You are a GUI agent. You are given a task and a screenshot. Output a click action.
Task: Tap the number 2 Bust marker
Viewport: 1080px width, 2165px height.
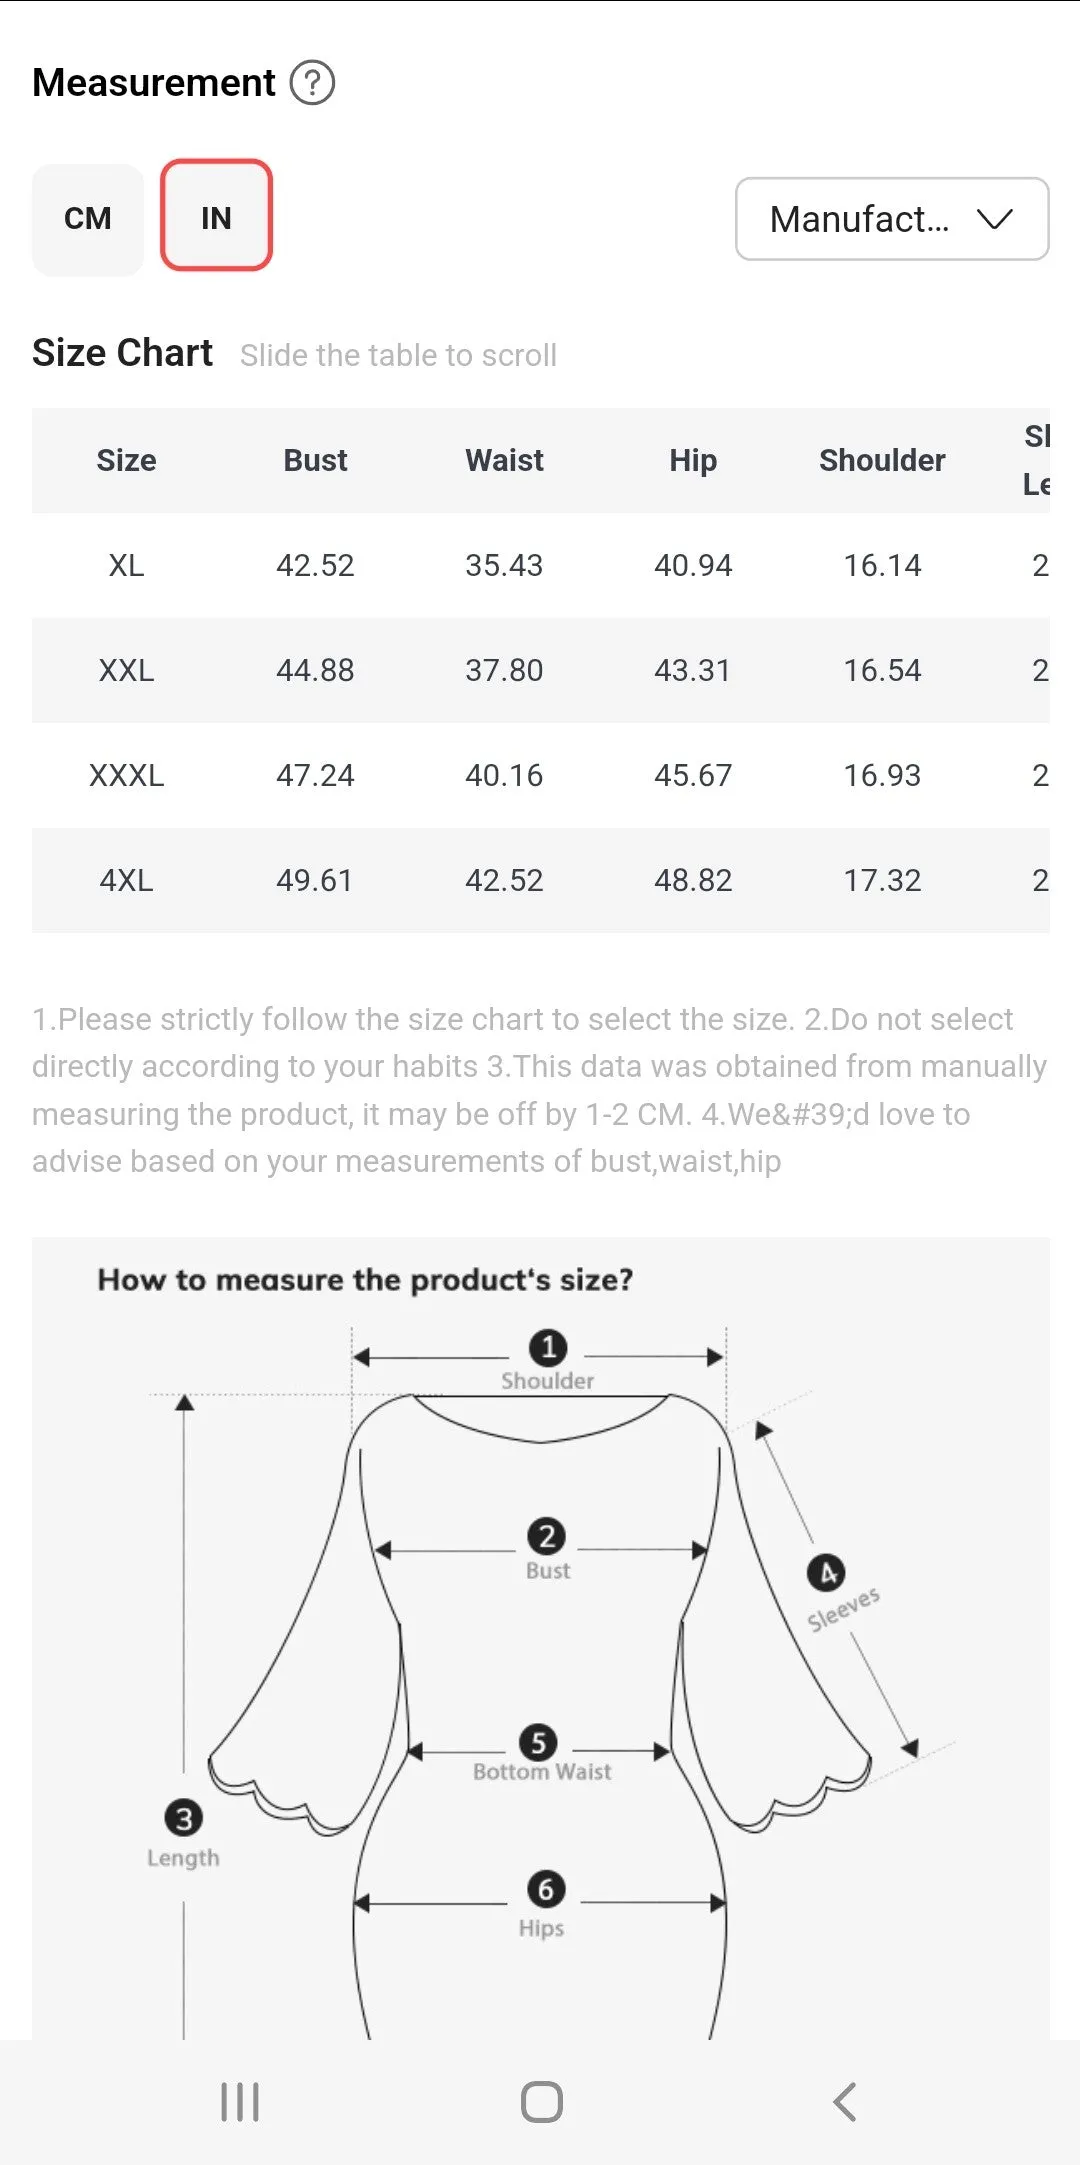(547, 1536)
